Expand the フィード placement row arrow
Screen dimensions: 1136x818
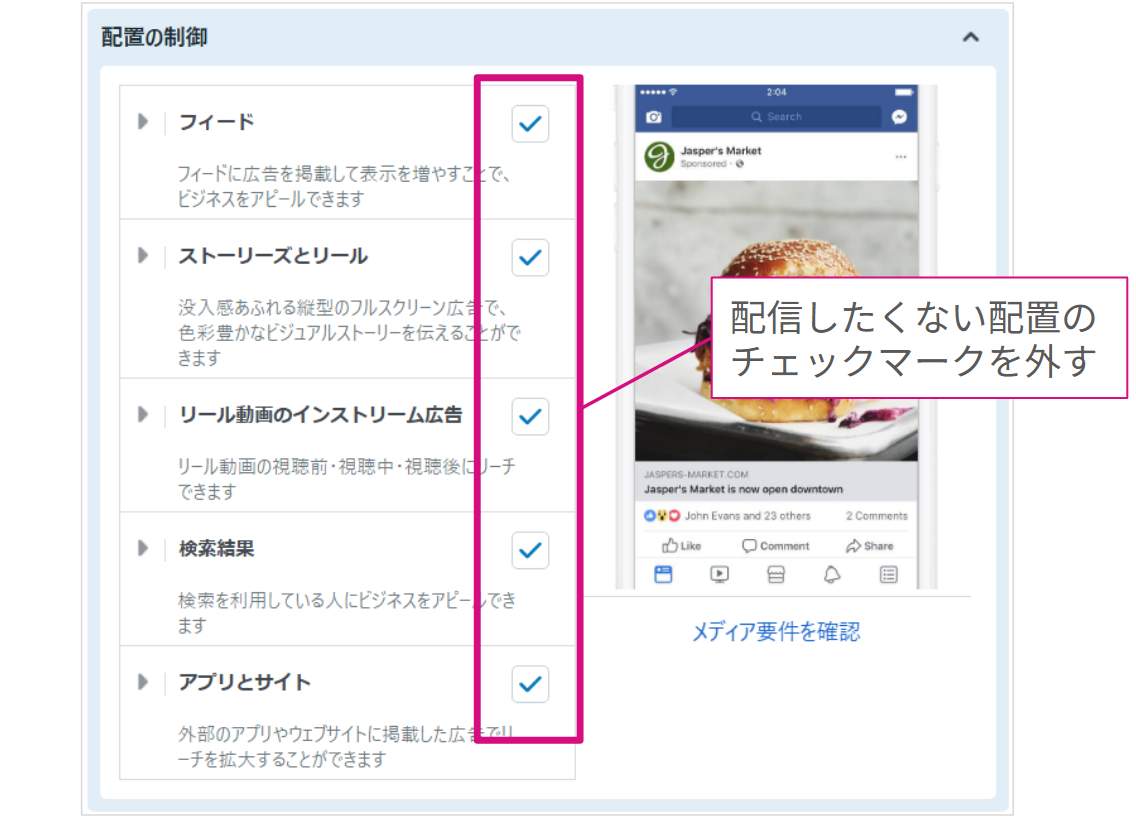[x=143, y=122]
